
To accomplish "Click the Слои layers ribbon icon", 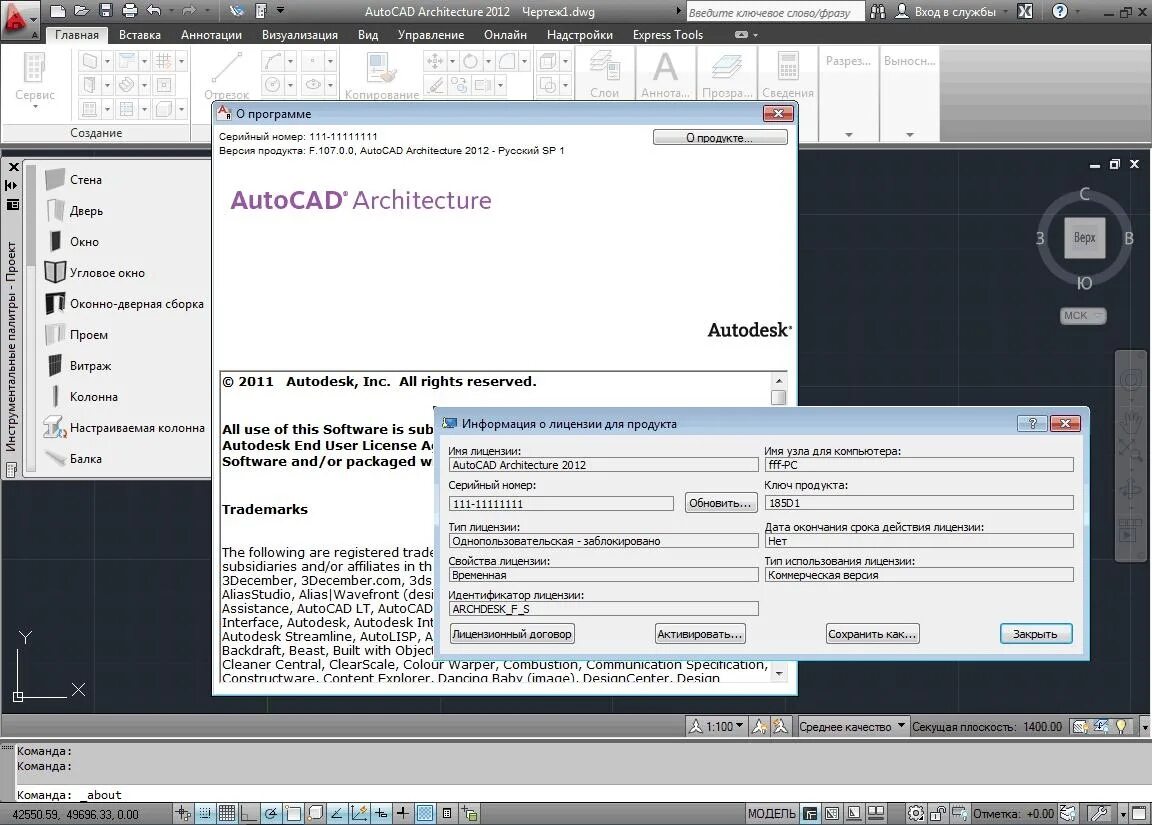I will pyautogui.click(x=605, y=73).
